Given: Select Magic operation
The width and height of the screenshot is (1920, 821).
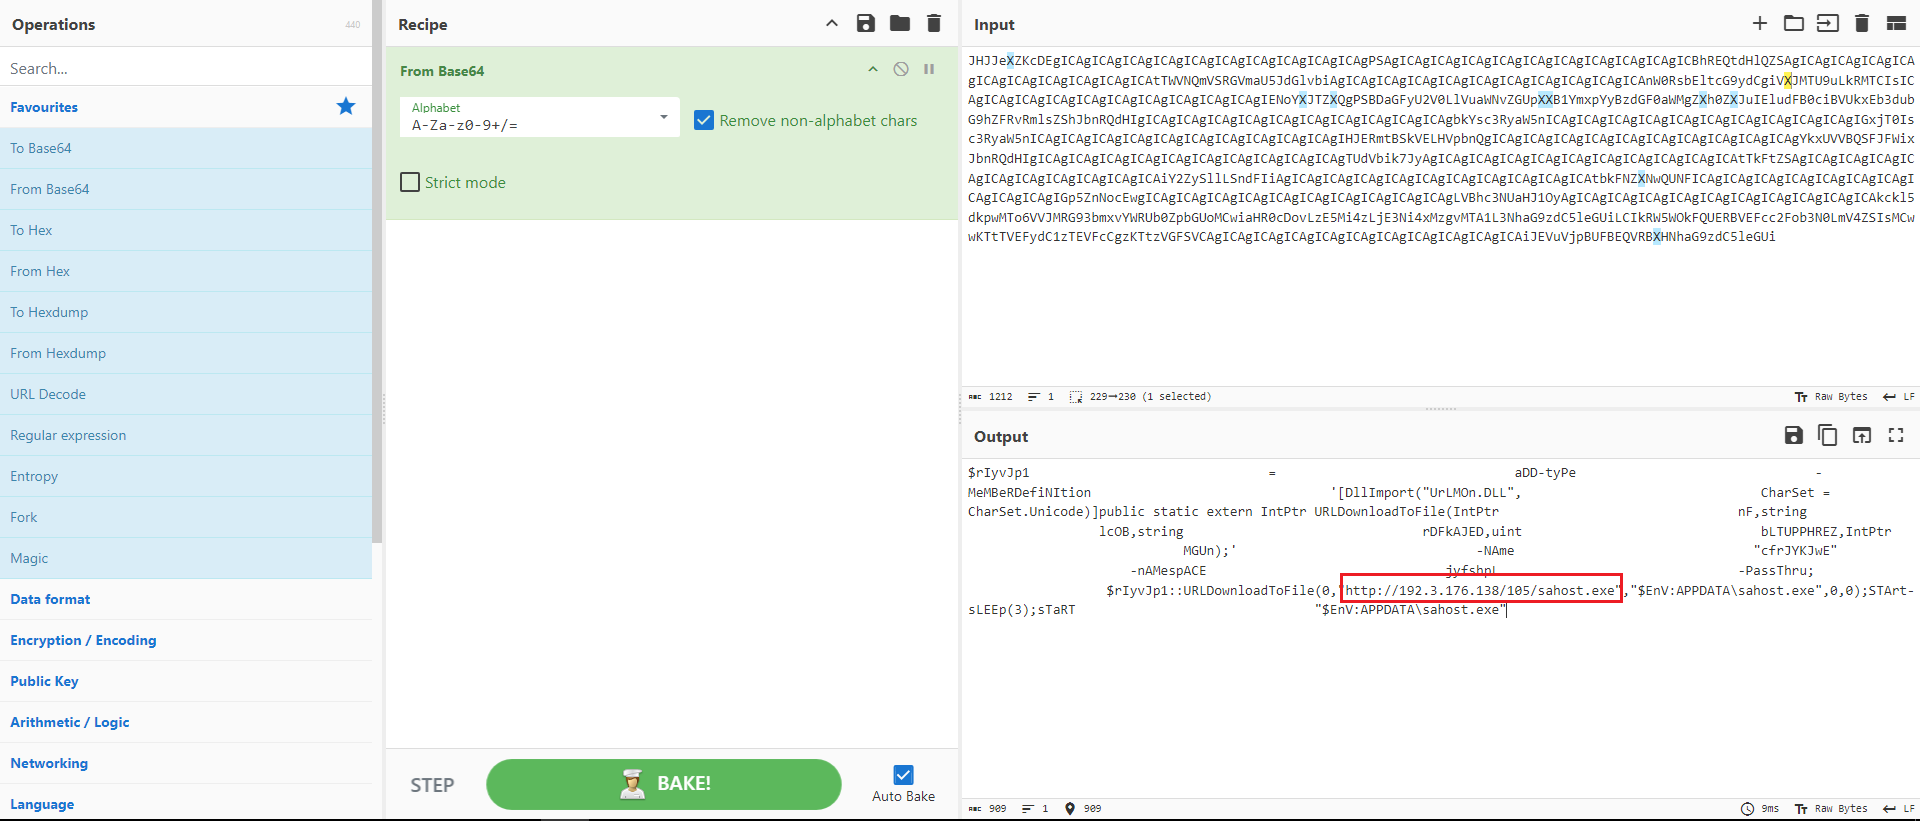Looking at the screenshot, I should coord(186,558).
